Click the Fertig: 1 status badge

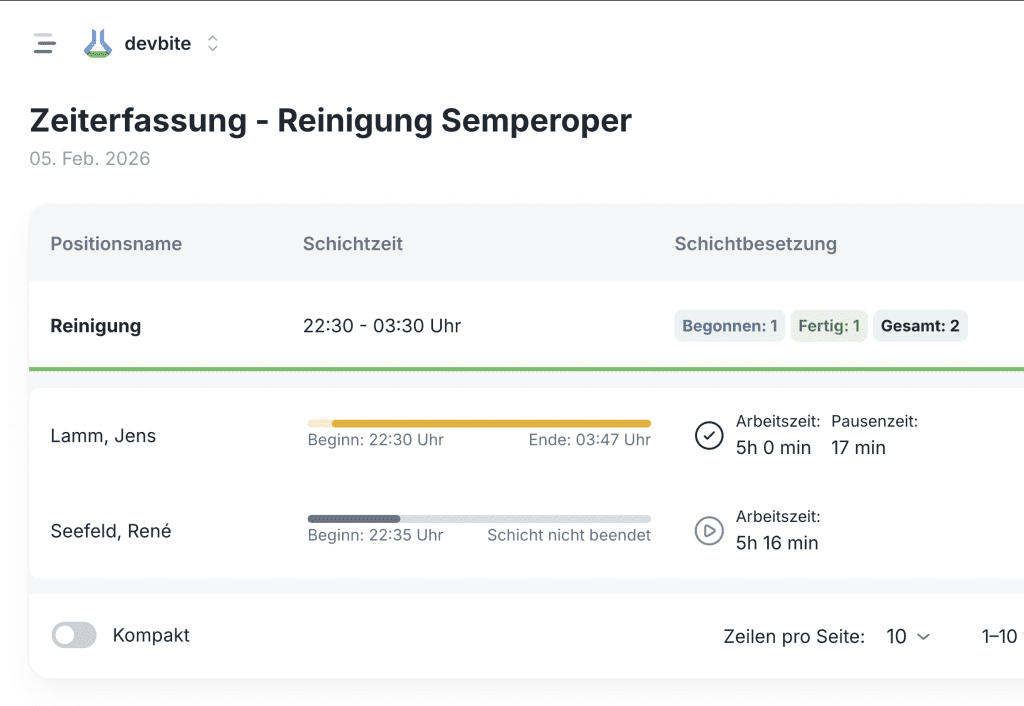[x=829, y=326]
